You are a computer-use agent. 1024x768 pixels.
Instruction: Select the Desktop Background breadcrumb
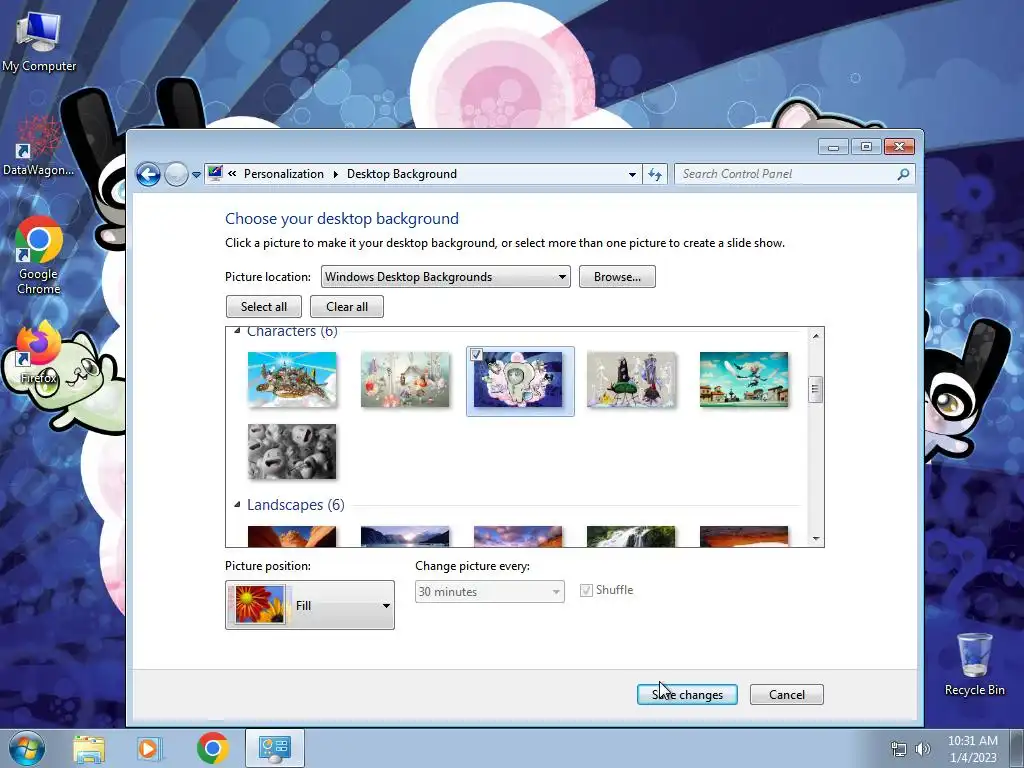[402, 174]
